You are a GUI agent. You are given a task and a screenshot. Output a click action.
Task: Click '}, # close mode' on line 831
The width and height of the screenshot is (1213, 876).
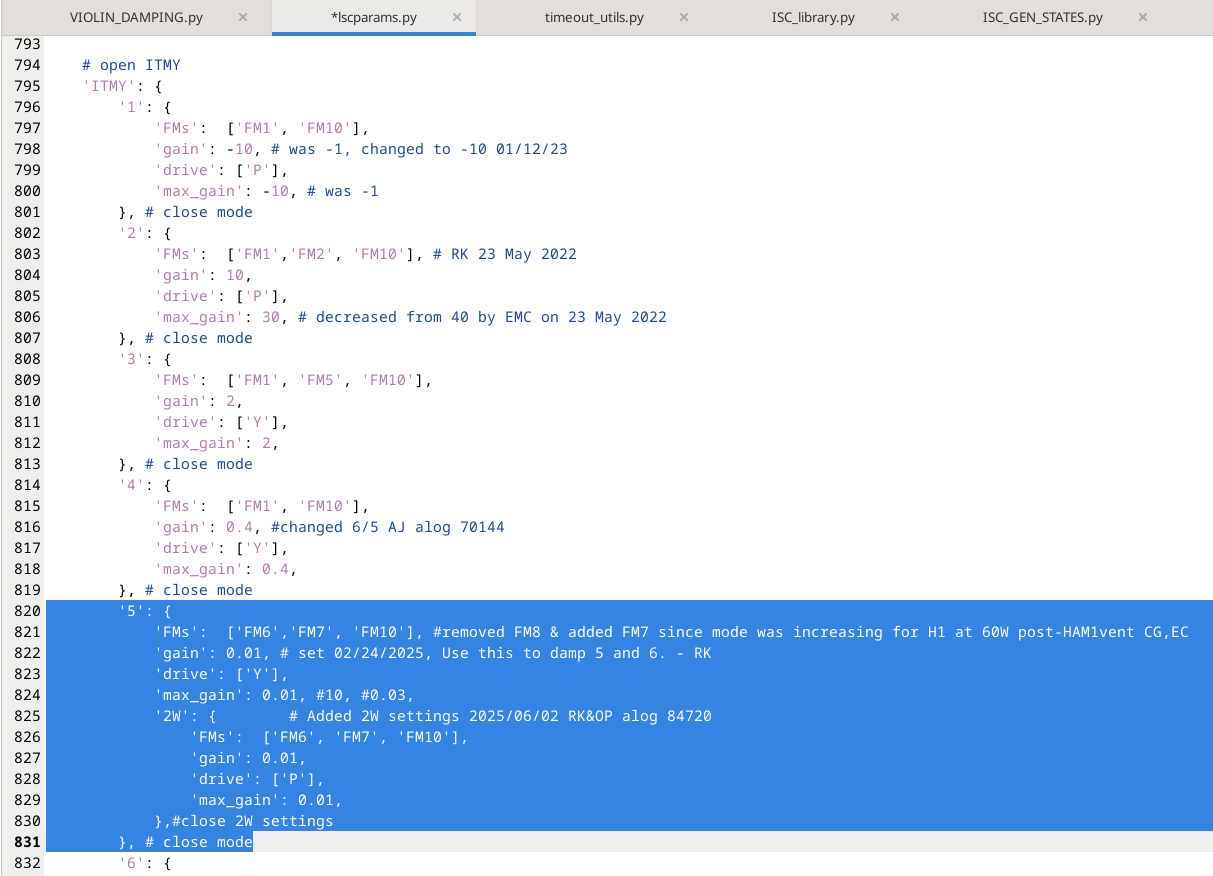(185, 842)
